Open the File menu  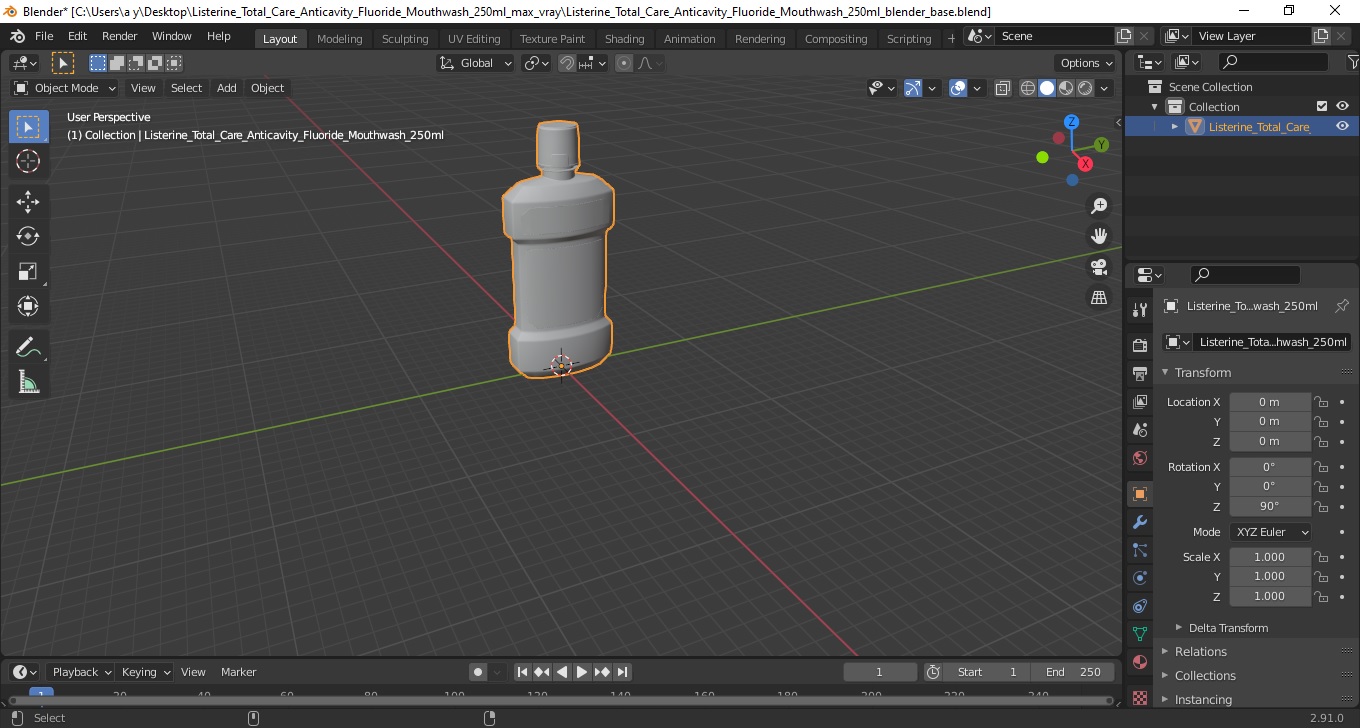[44, 36]
